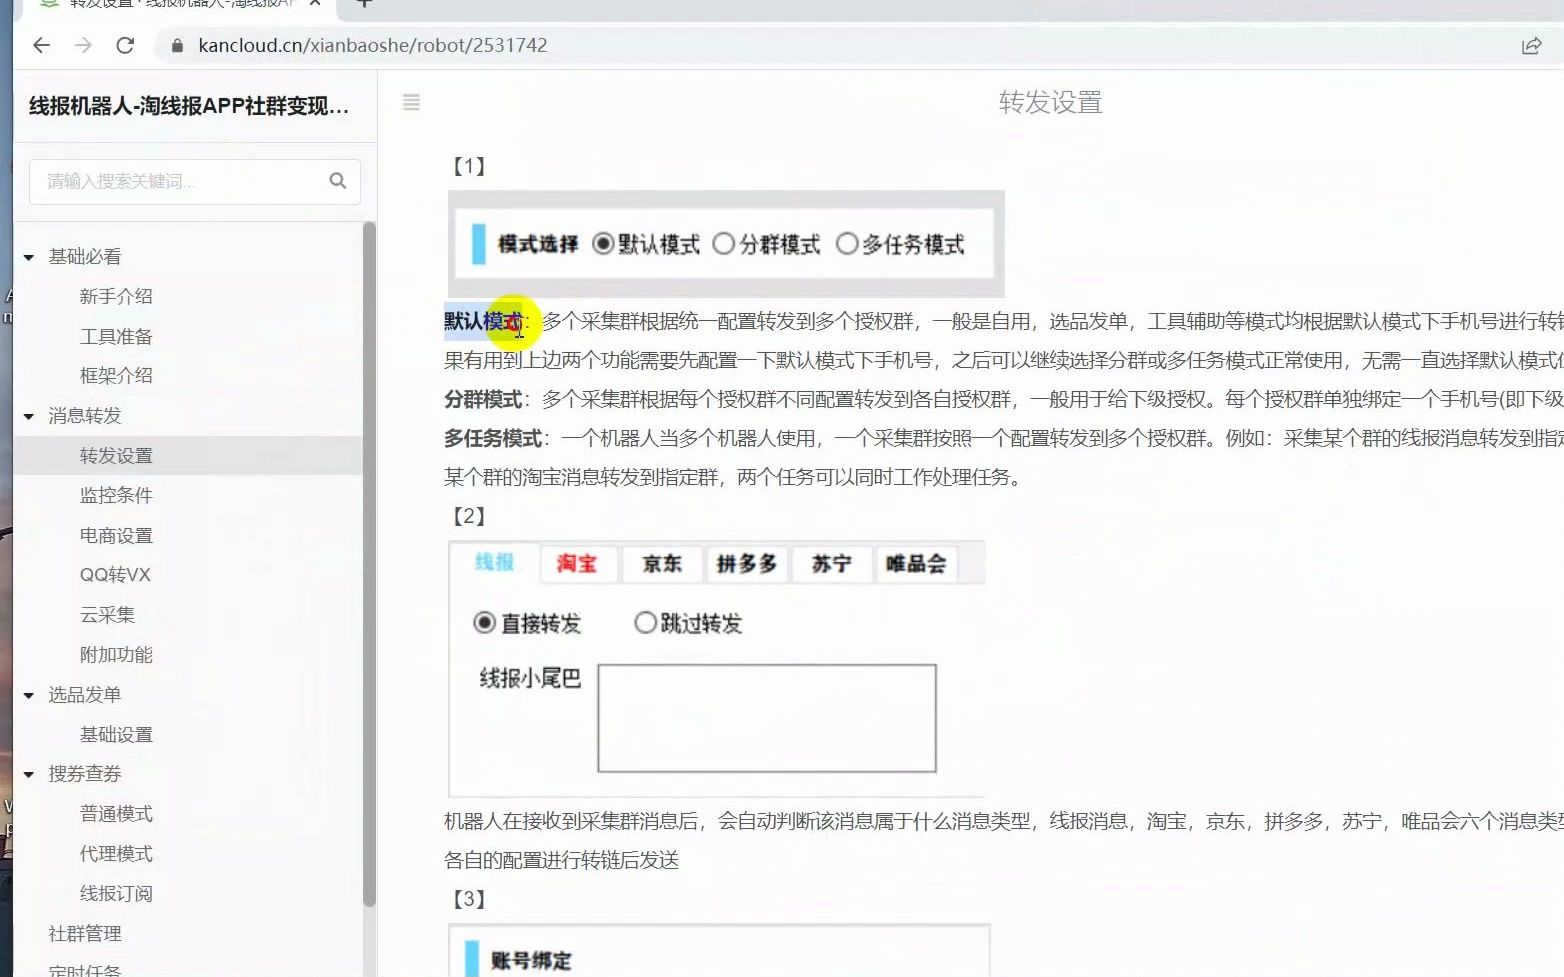
Task: Open the 电商设置 page
Action: (x=116, y=535)
